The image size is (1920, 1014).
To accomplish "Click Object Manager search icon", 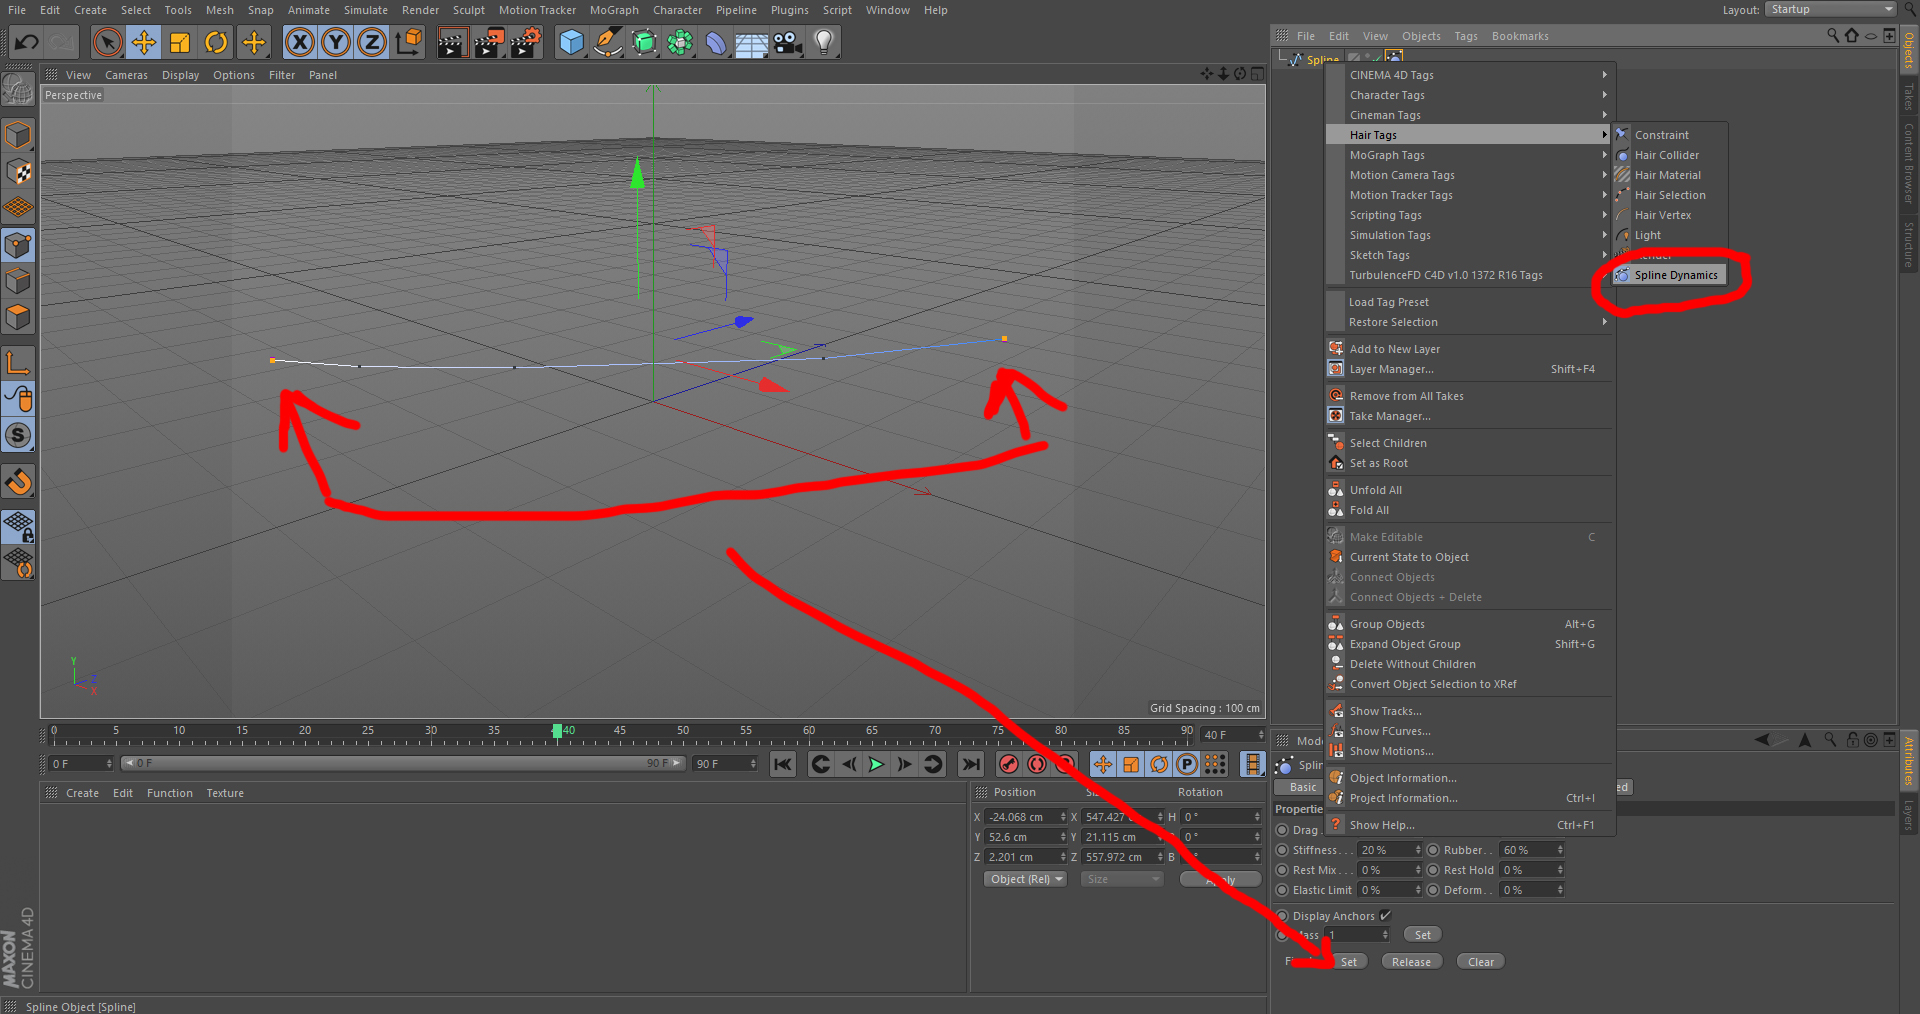I will [1832, 35].
